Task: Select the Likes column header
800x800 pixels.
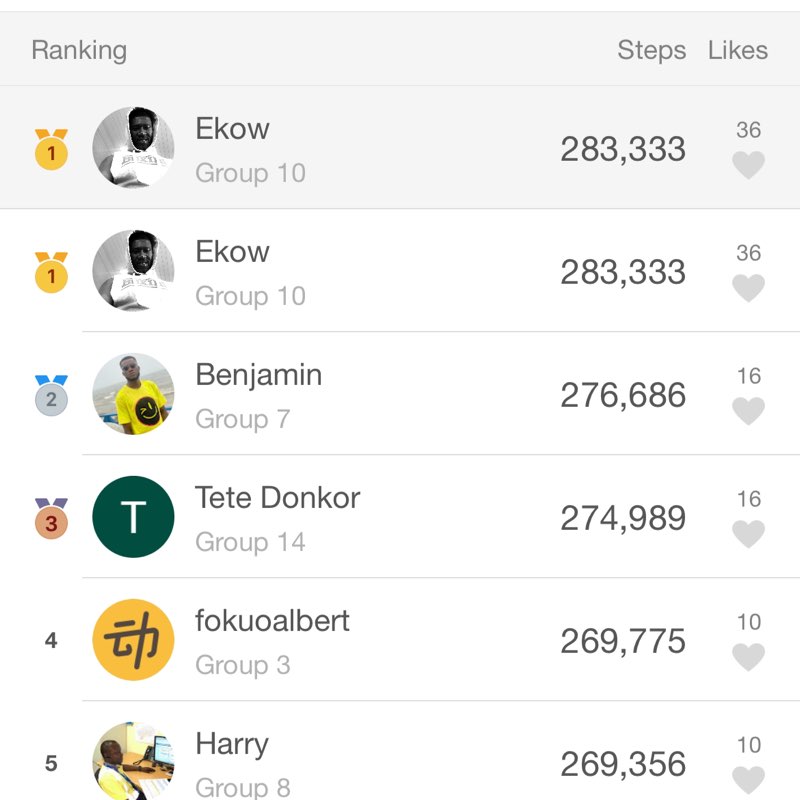Action: pos(737,50)
